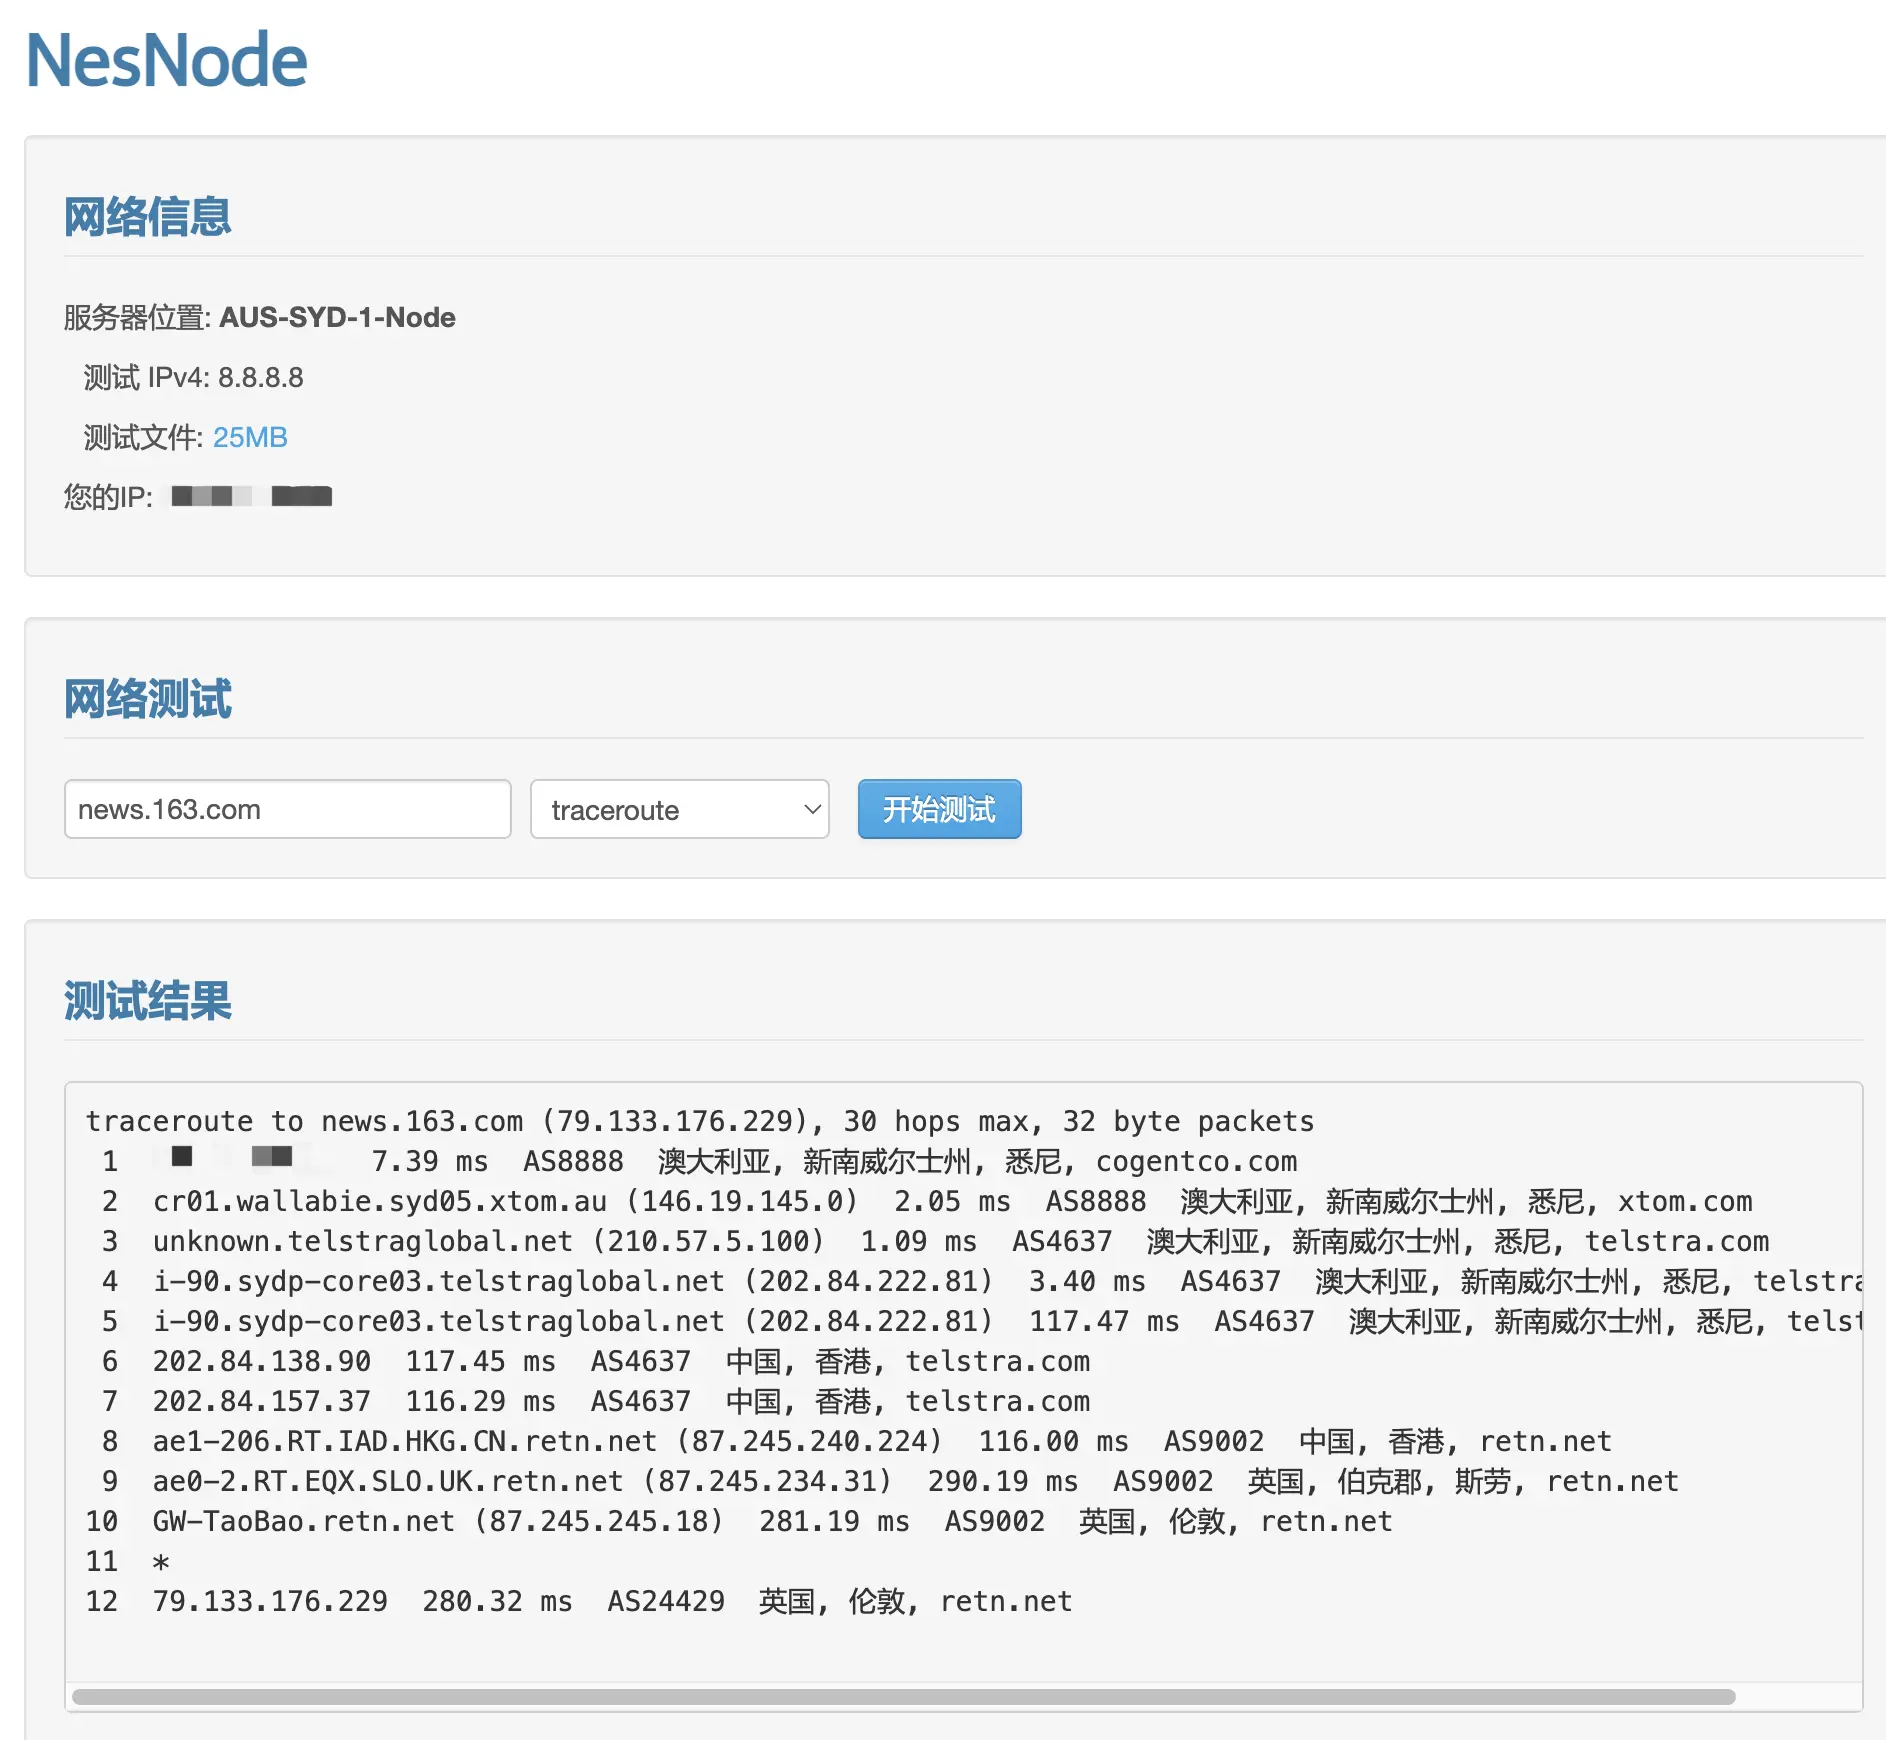This screenshot has width=1886, height=1740.
Task: Select the 网络测试 section heading
Action: [x=148, y=699]
